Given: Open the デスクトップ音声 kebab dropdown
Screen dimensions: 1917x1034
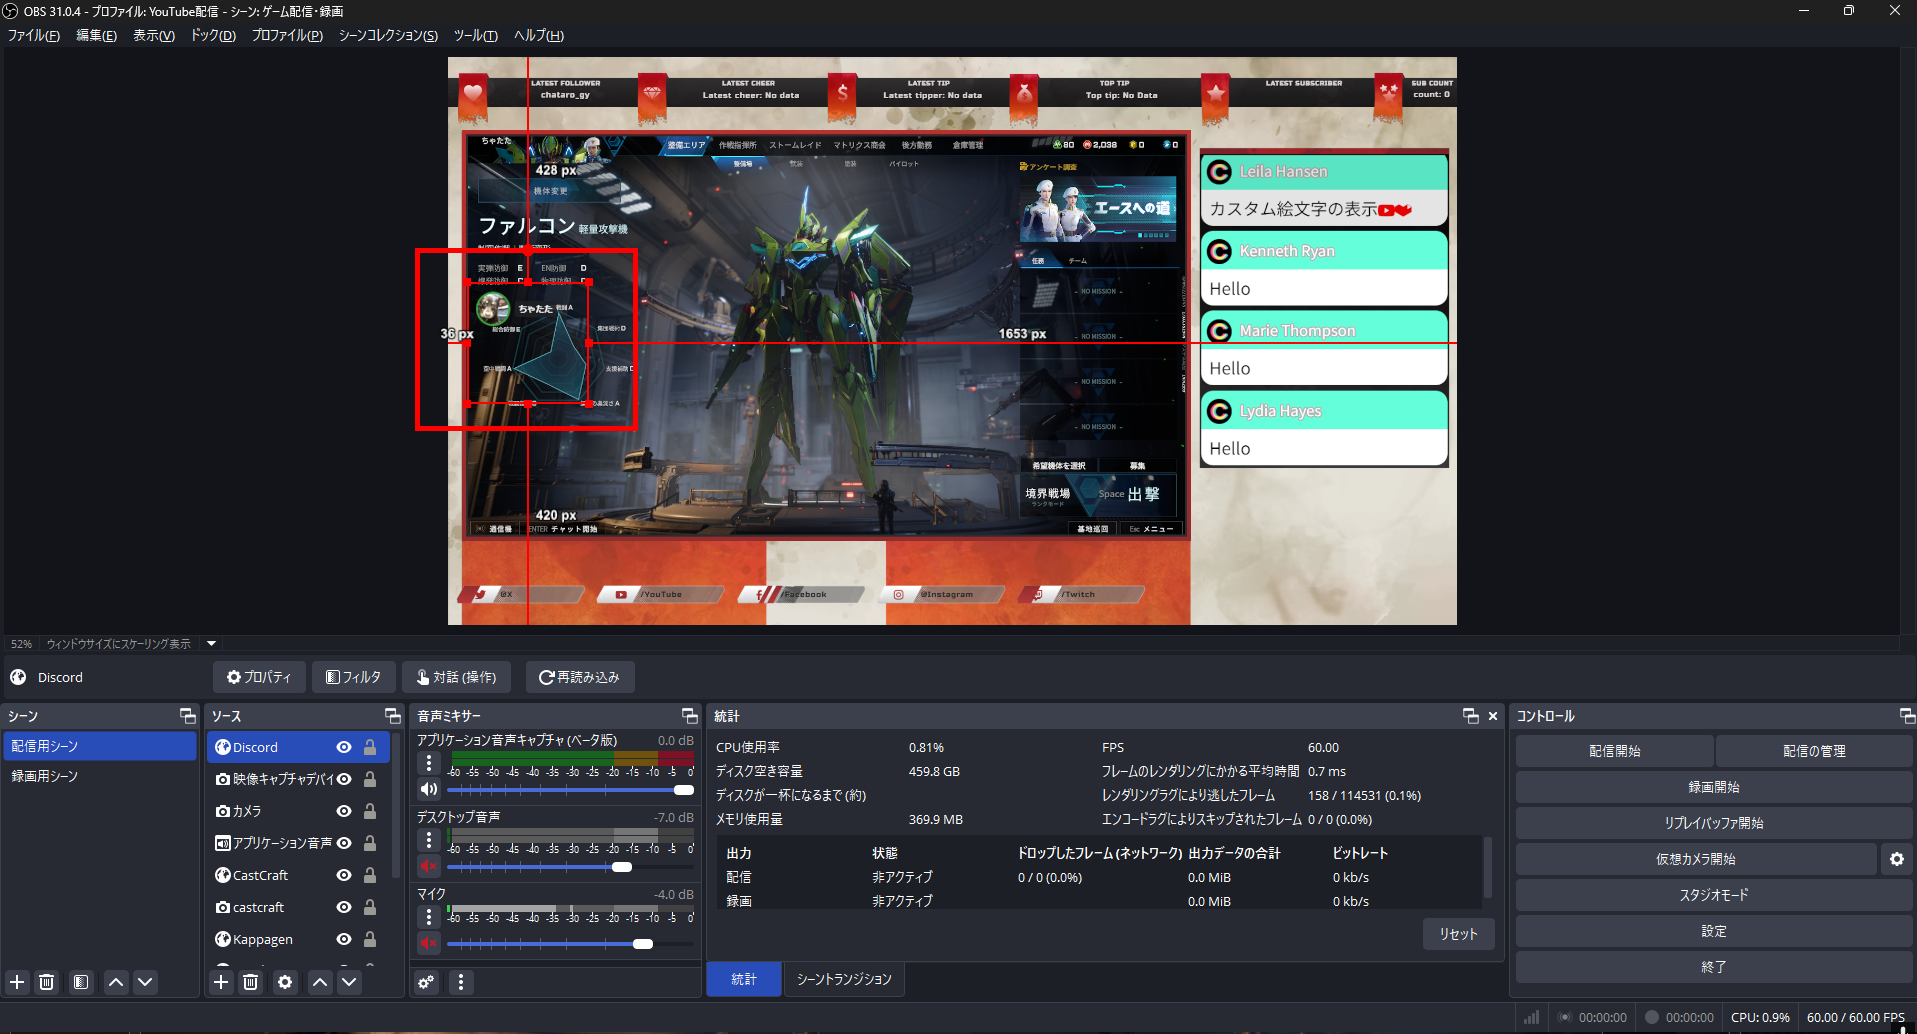Looking at the screenshot, I should (429, 840).
